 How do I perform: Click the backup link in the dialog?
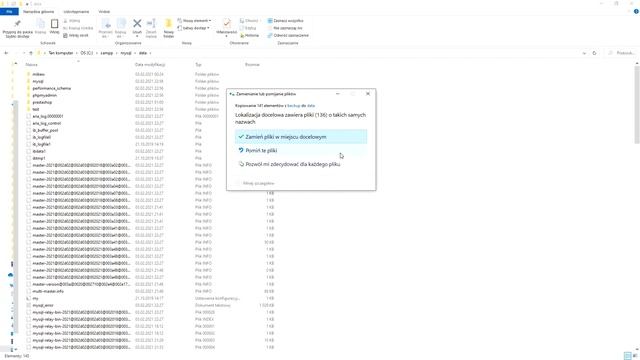pos(293,106)
